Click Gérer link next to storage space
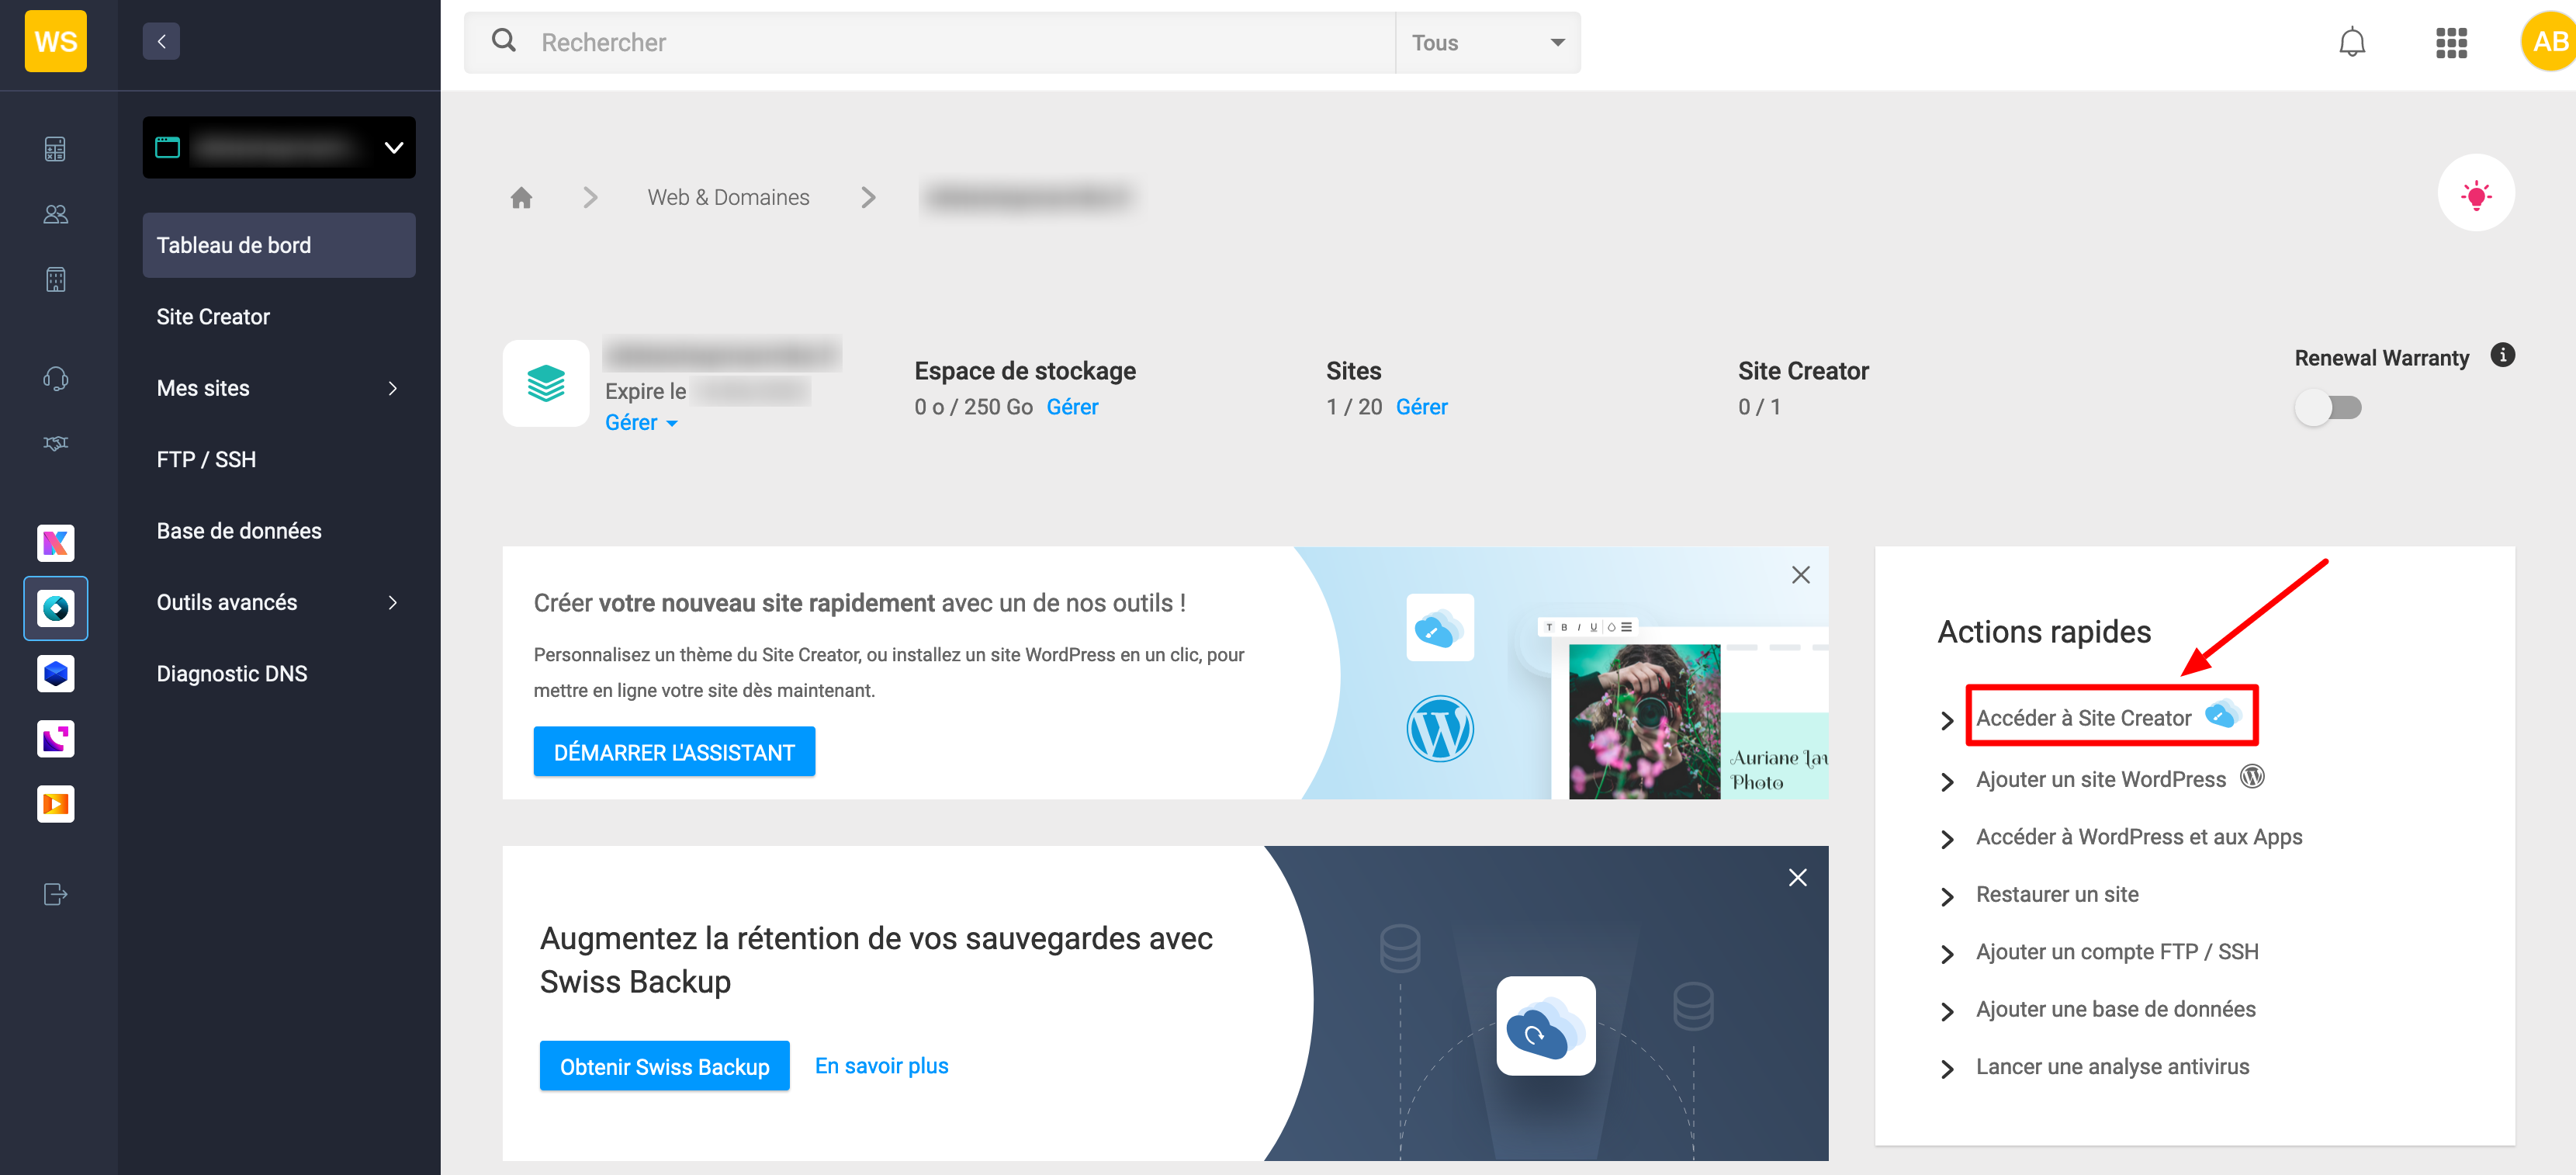 pyautogui.click(x=1072, y=407)
